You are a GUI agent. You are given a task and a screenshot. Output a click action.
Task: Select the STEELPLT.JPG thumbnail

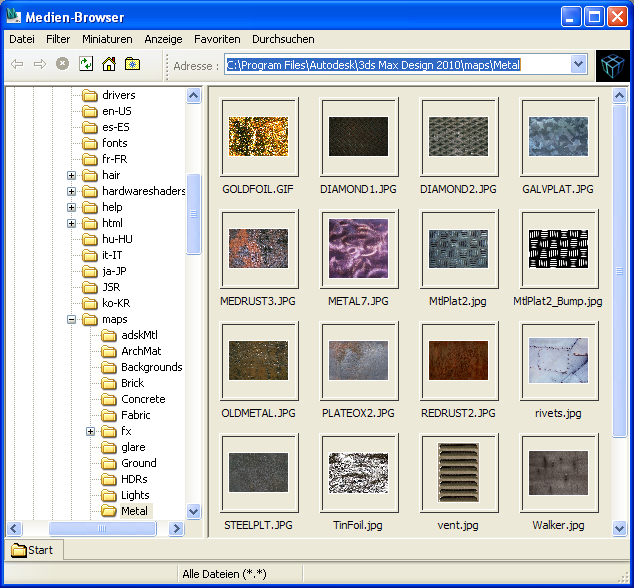(259, 473)
